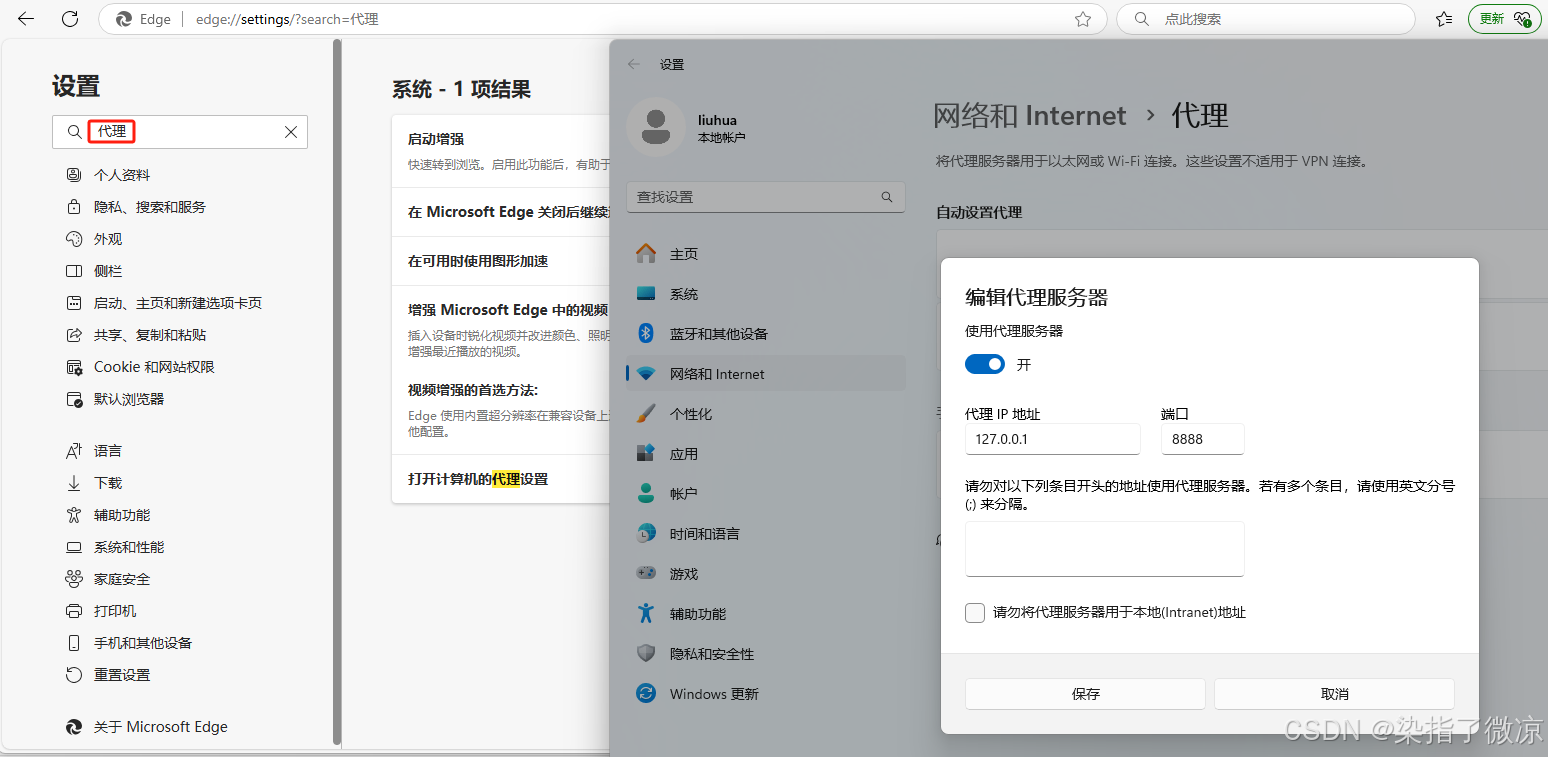Click the 打印机 printer icon
The width and height of the screenshot is (1548, 757).
coord(73,611)
